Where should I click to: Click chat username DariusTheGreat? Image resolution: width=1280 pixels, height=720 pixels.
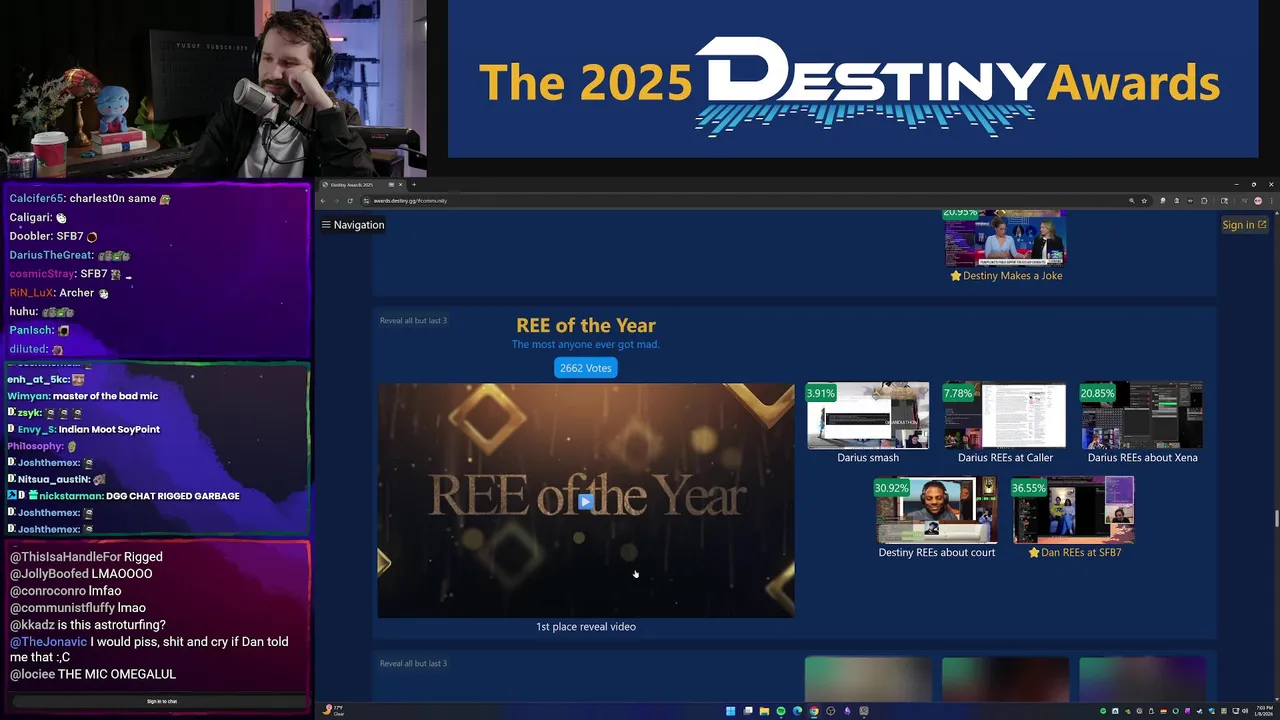tap(51, 255)
